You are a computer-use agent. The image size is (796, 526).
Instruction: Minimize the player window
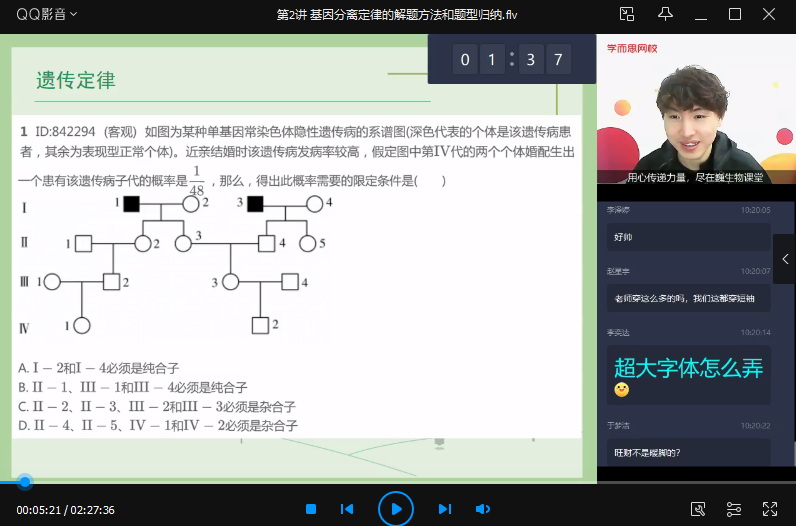point(702,14)
